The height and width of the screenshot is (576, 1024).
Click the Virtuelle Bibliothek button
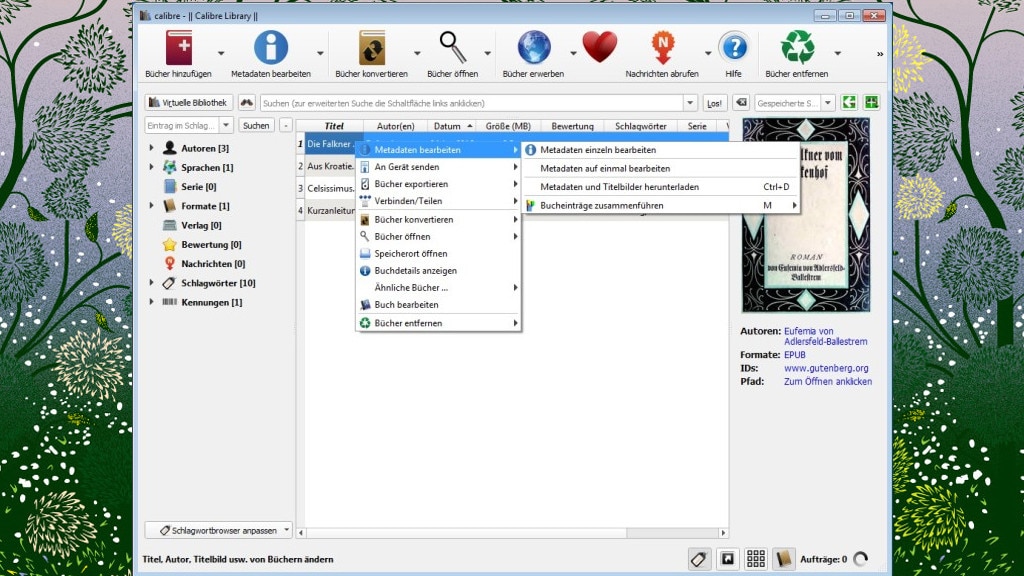click(189, 103)
